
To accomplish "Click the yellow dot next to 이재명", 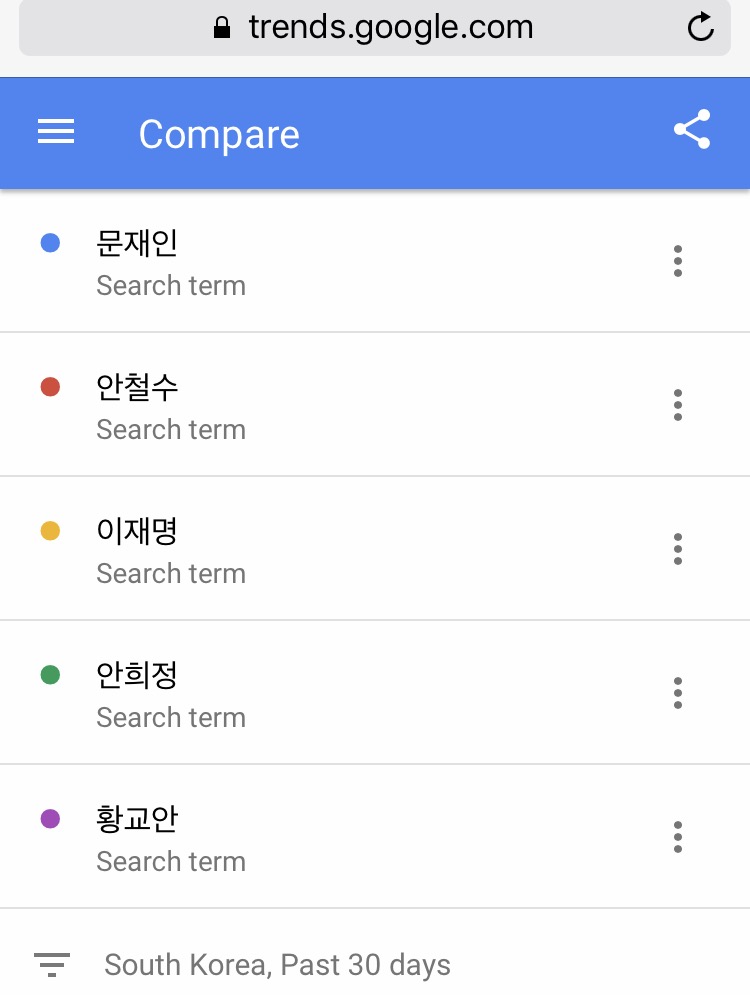I will pyautogui.click(x=50, y=531).
